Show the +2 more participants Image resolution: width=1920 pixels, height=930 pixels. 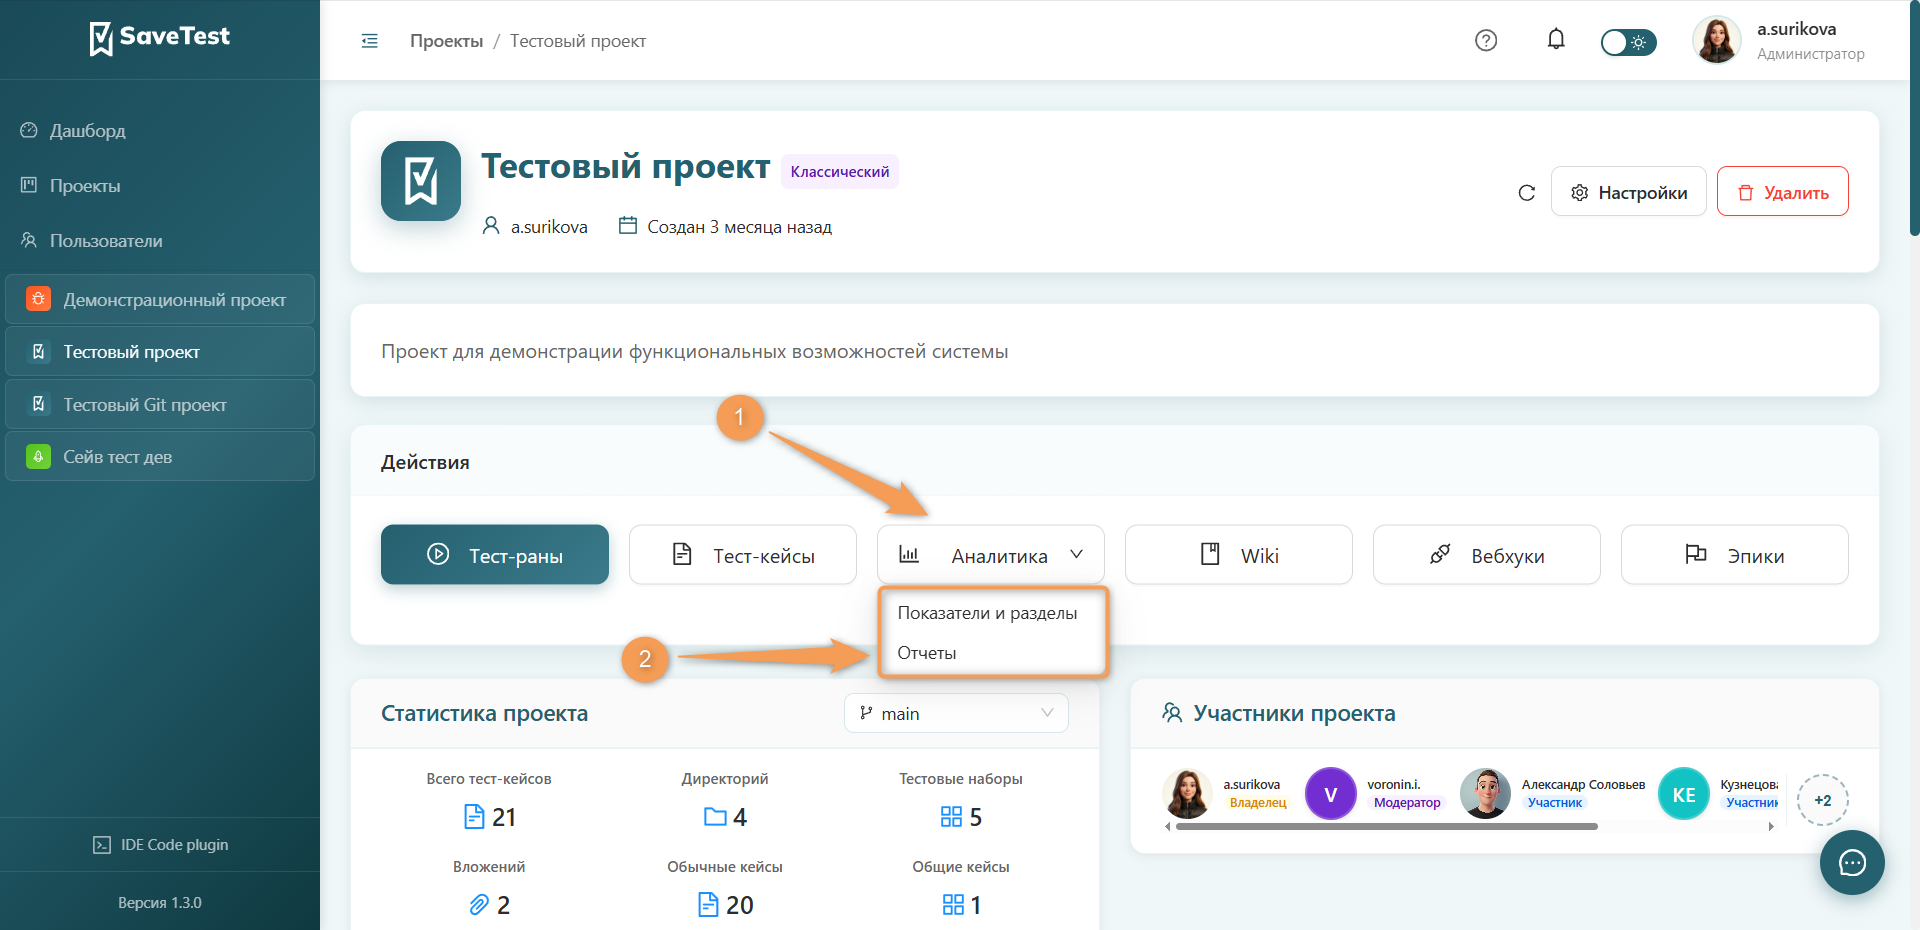click(x=1823, y=800)
